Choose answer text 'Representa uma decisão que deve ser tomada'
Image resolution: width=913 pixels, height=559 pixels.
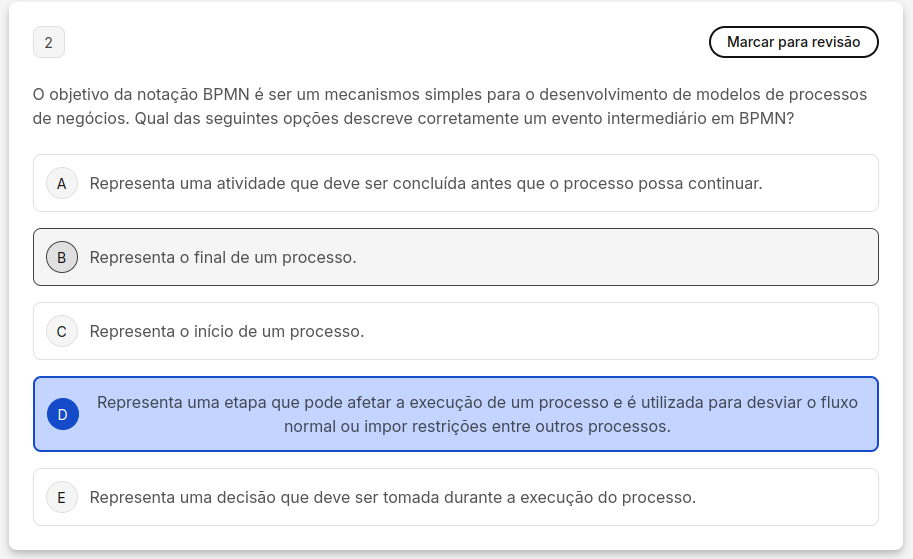(x=392, y=497)
